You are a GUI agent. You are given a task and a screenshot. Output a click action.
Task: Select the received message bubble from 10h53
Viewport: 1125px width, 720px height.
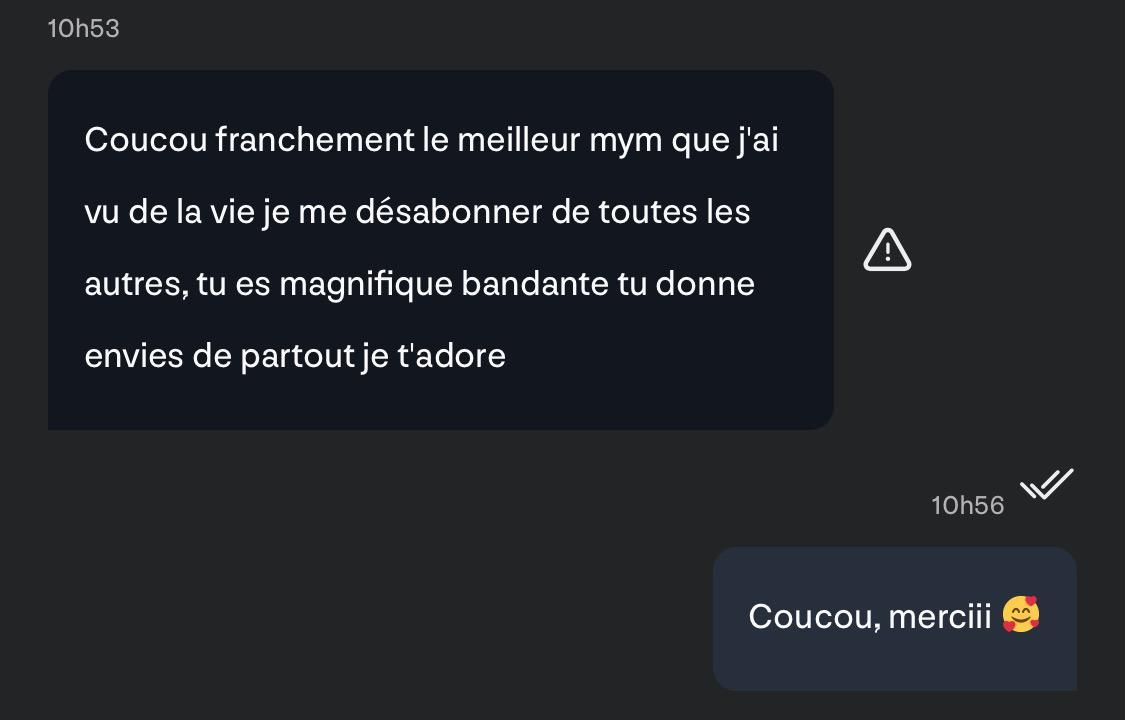point(441,250)
